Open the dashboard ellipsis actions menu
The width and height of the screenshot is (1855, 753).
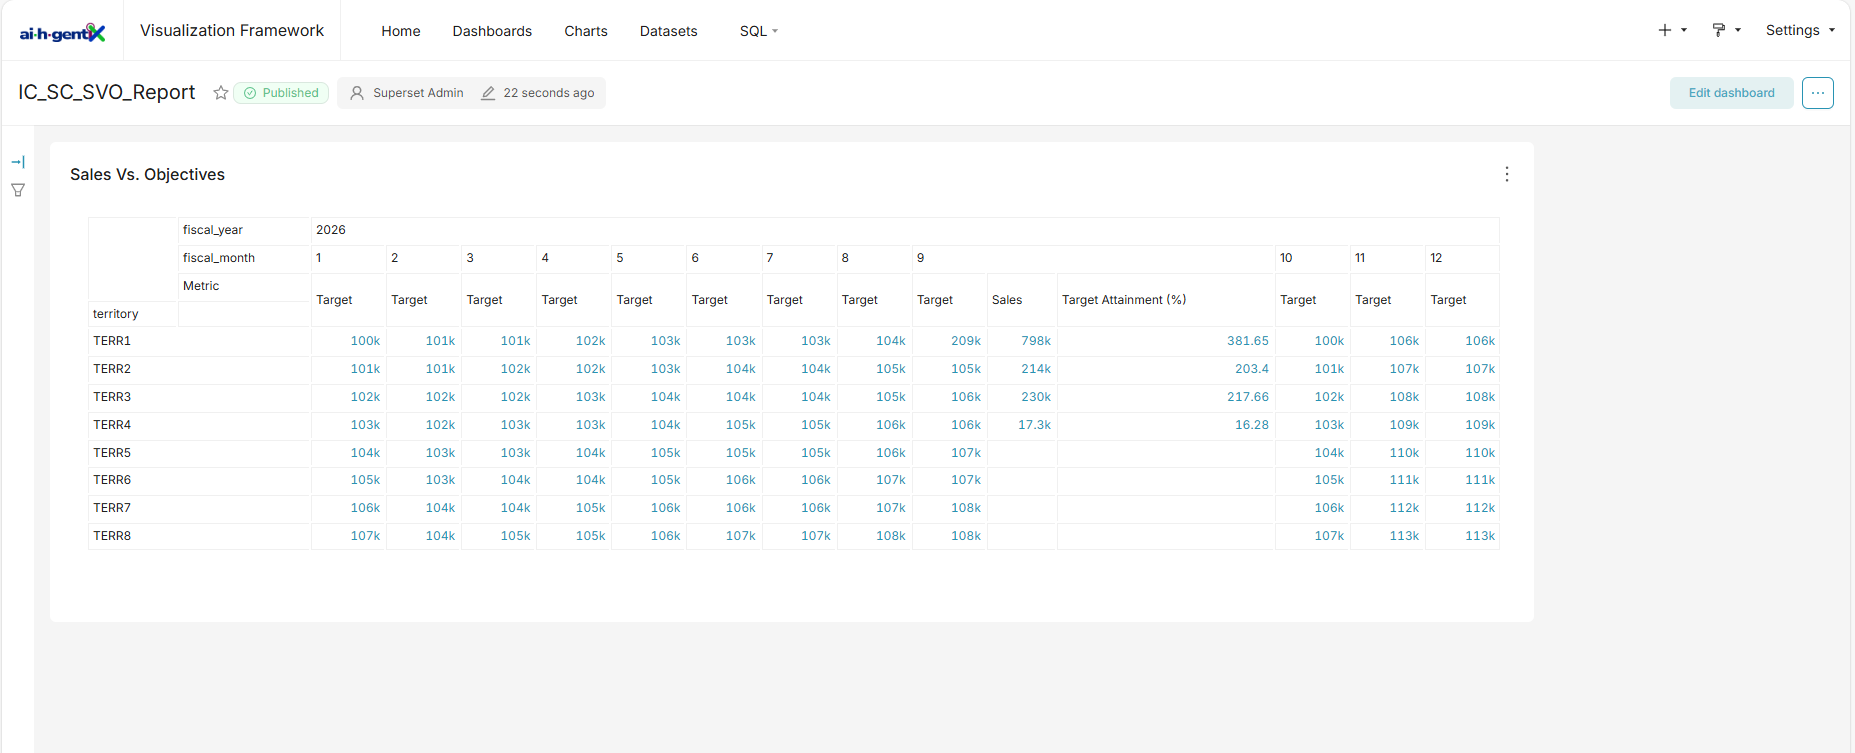(1818, 93)
